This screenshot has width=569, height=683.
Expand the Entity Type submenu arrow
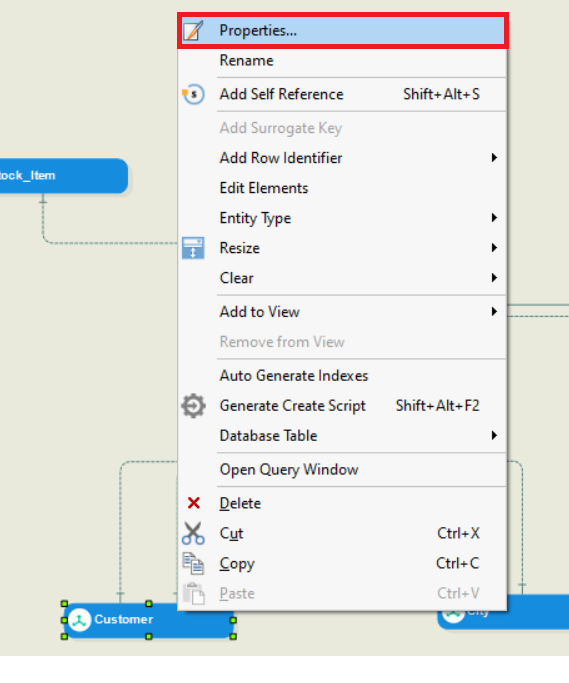[x=494, y=218]
